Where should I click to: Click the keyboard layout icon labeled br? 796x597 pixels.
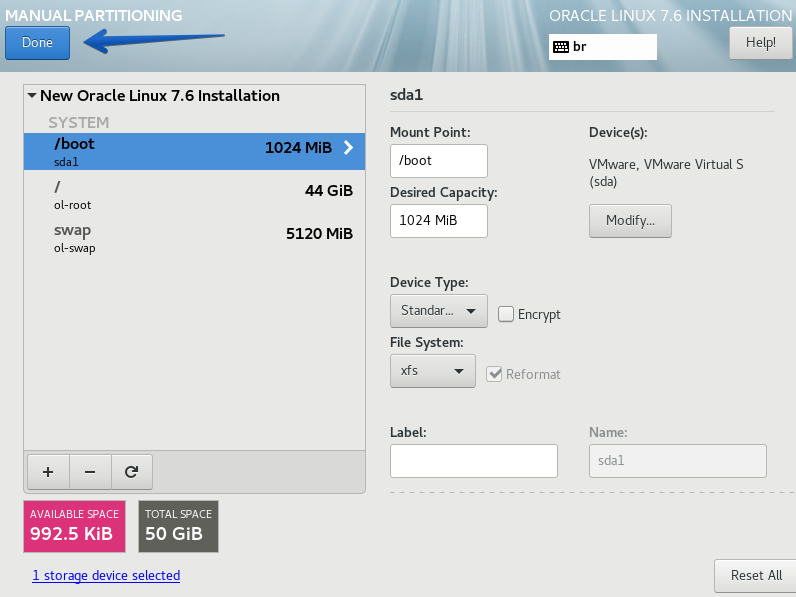click(x=561, y=47)
